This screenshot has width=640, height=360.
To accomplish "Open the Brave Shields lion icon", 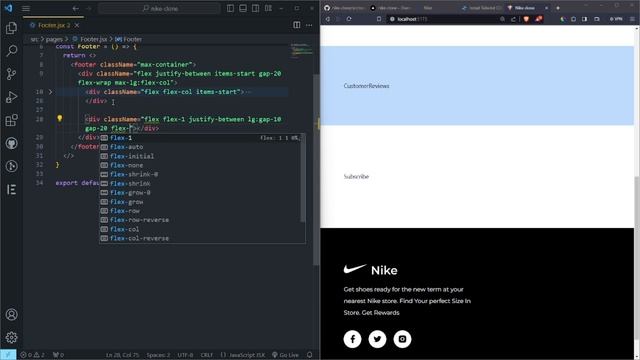I will click(x=526, y=19).
